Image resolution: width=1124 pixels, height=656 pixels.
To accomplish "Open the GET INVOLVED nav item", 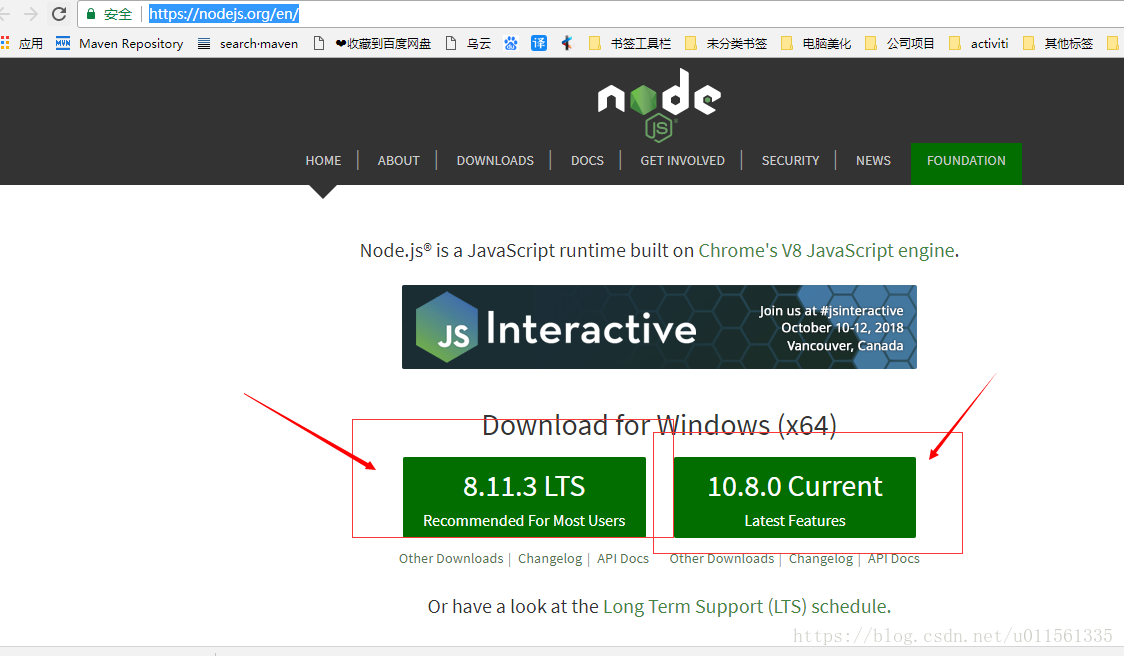I will coord(682,161).
